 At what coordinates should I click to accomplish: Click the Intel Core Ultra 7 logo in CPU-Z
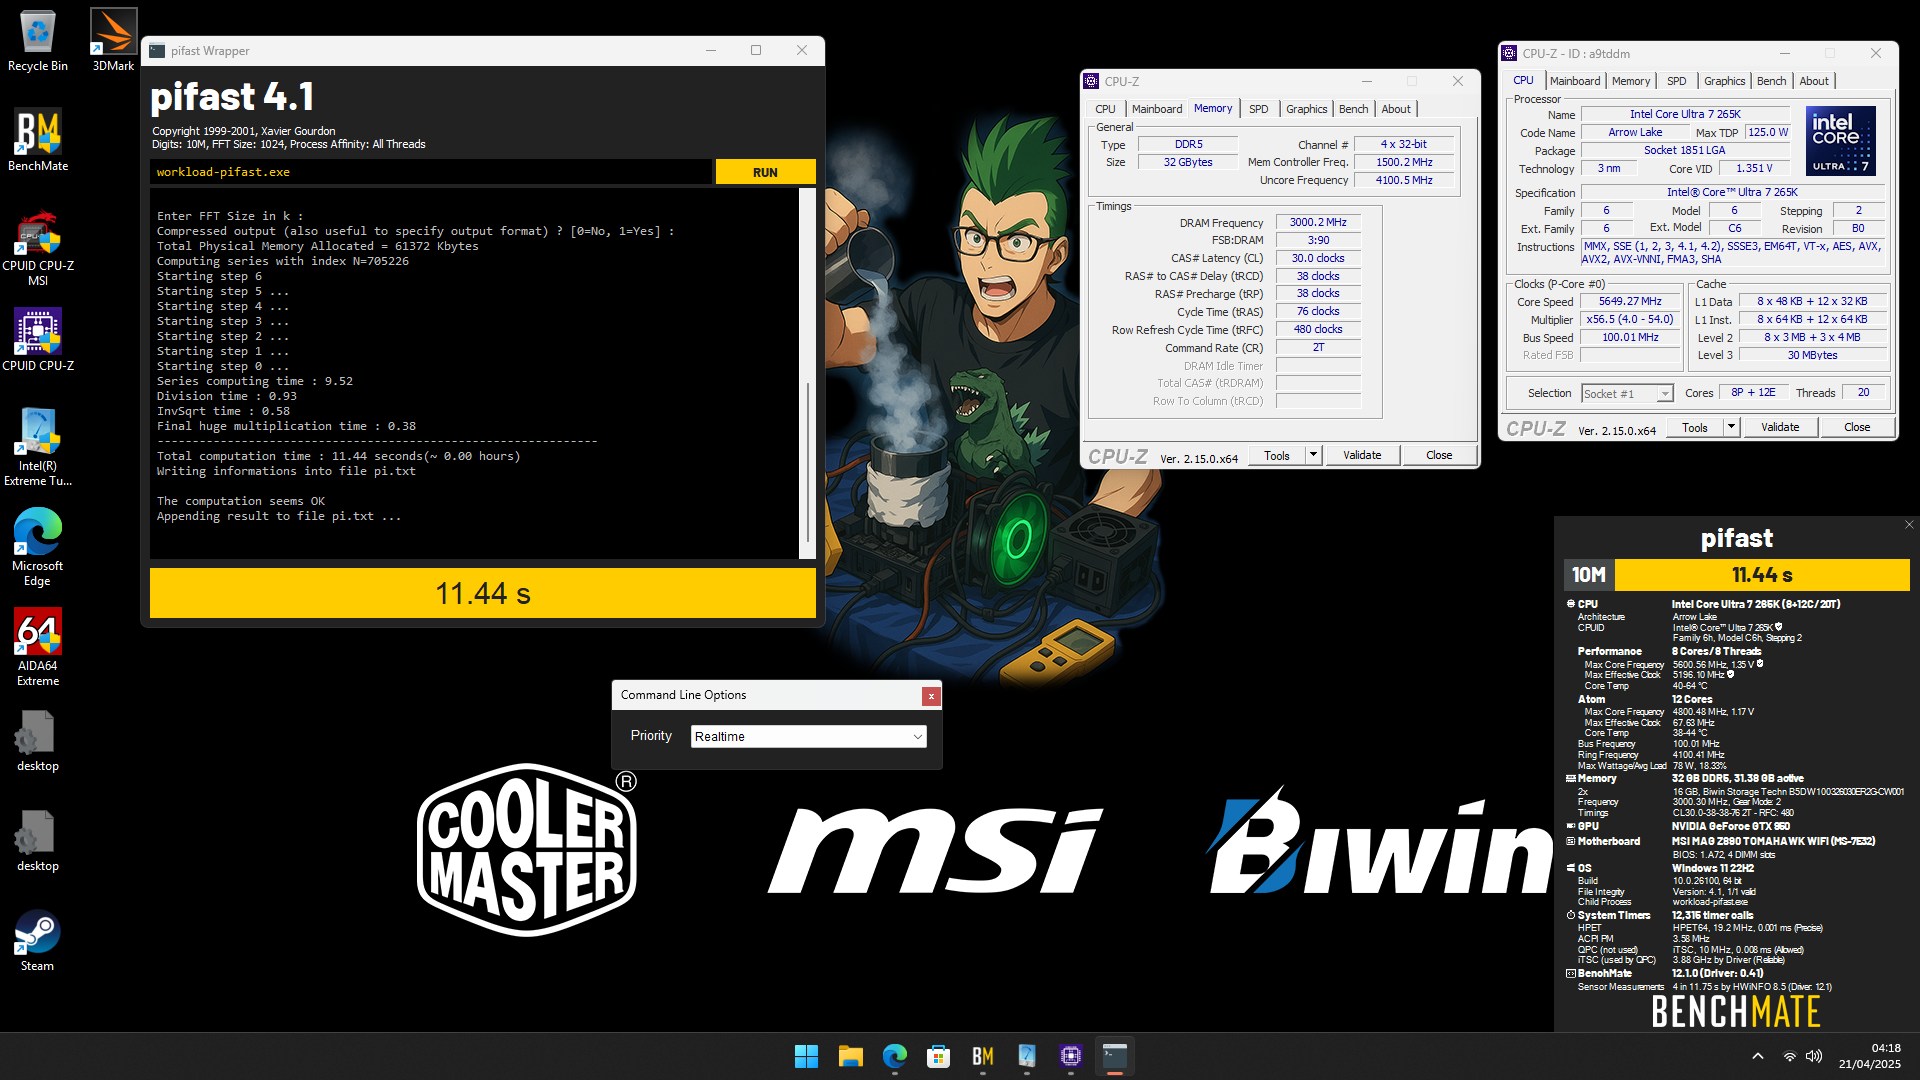tap(1841, 141)
